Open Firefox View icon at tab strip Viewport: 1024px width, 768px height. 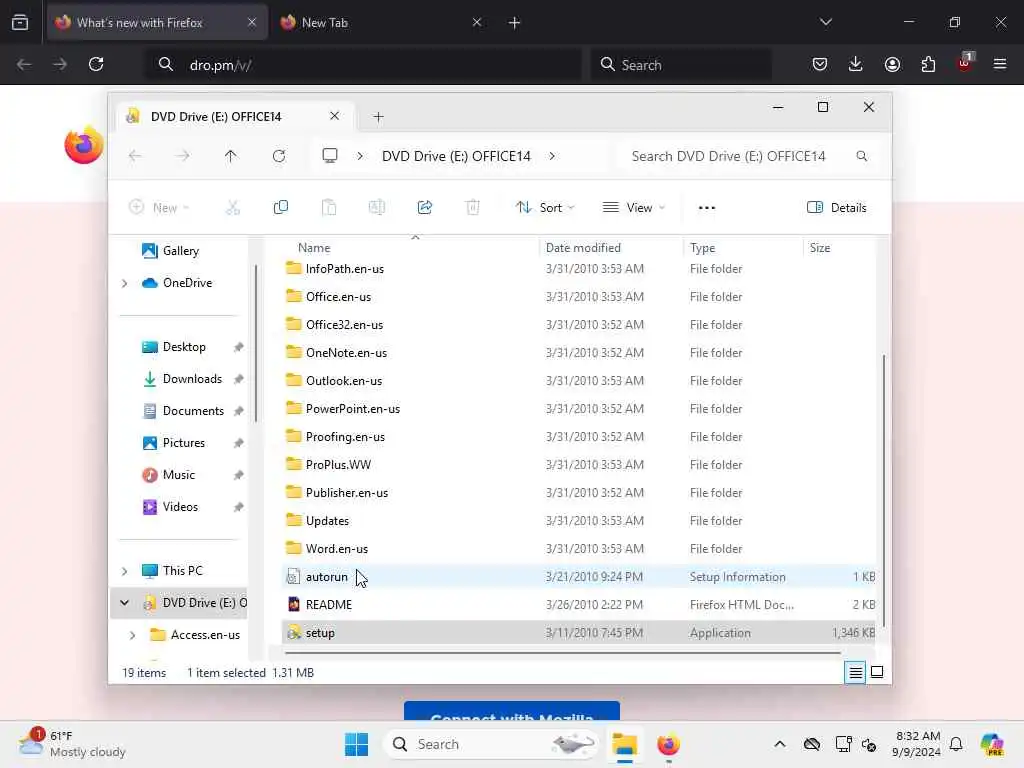[20, 22]
